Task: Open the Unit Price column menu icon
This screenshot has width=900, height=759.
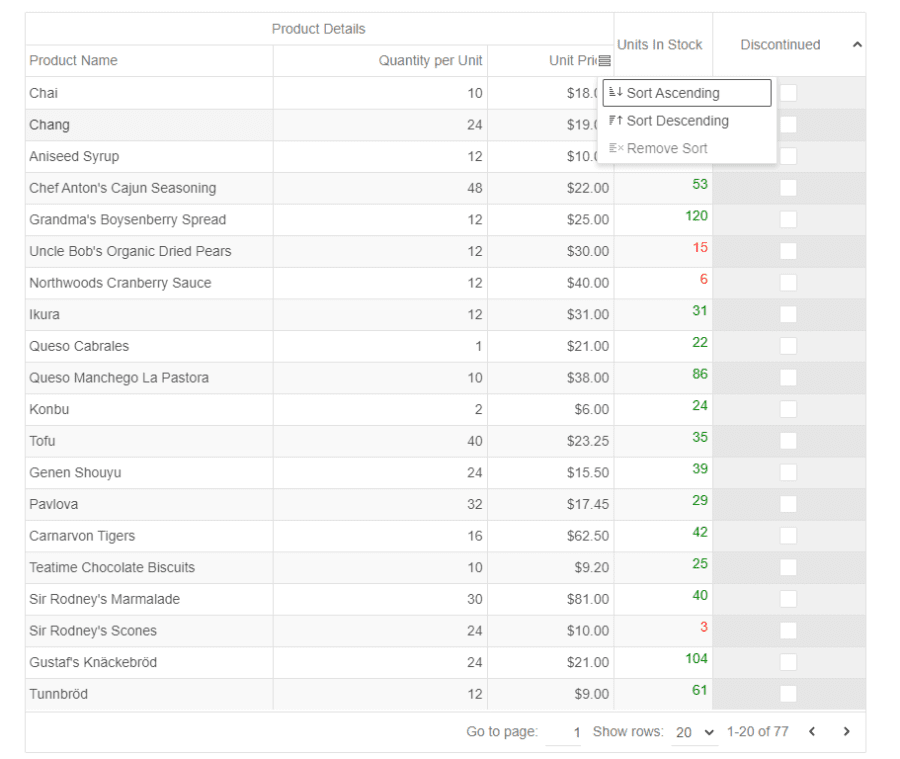Action: click(x=604, y=61)
